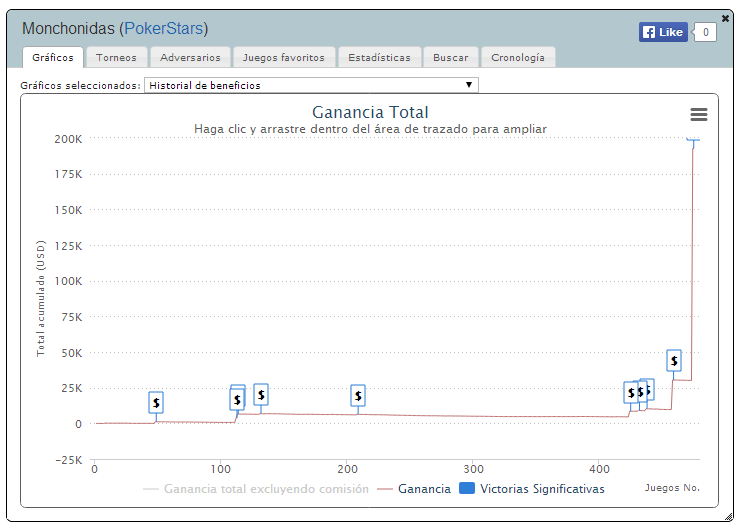Viewport: 740px width, 529px height.
Task: Switch to the Torneos tab
Action: pyautogui.click(x=116, y=58)
